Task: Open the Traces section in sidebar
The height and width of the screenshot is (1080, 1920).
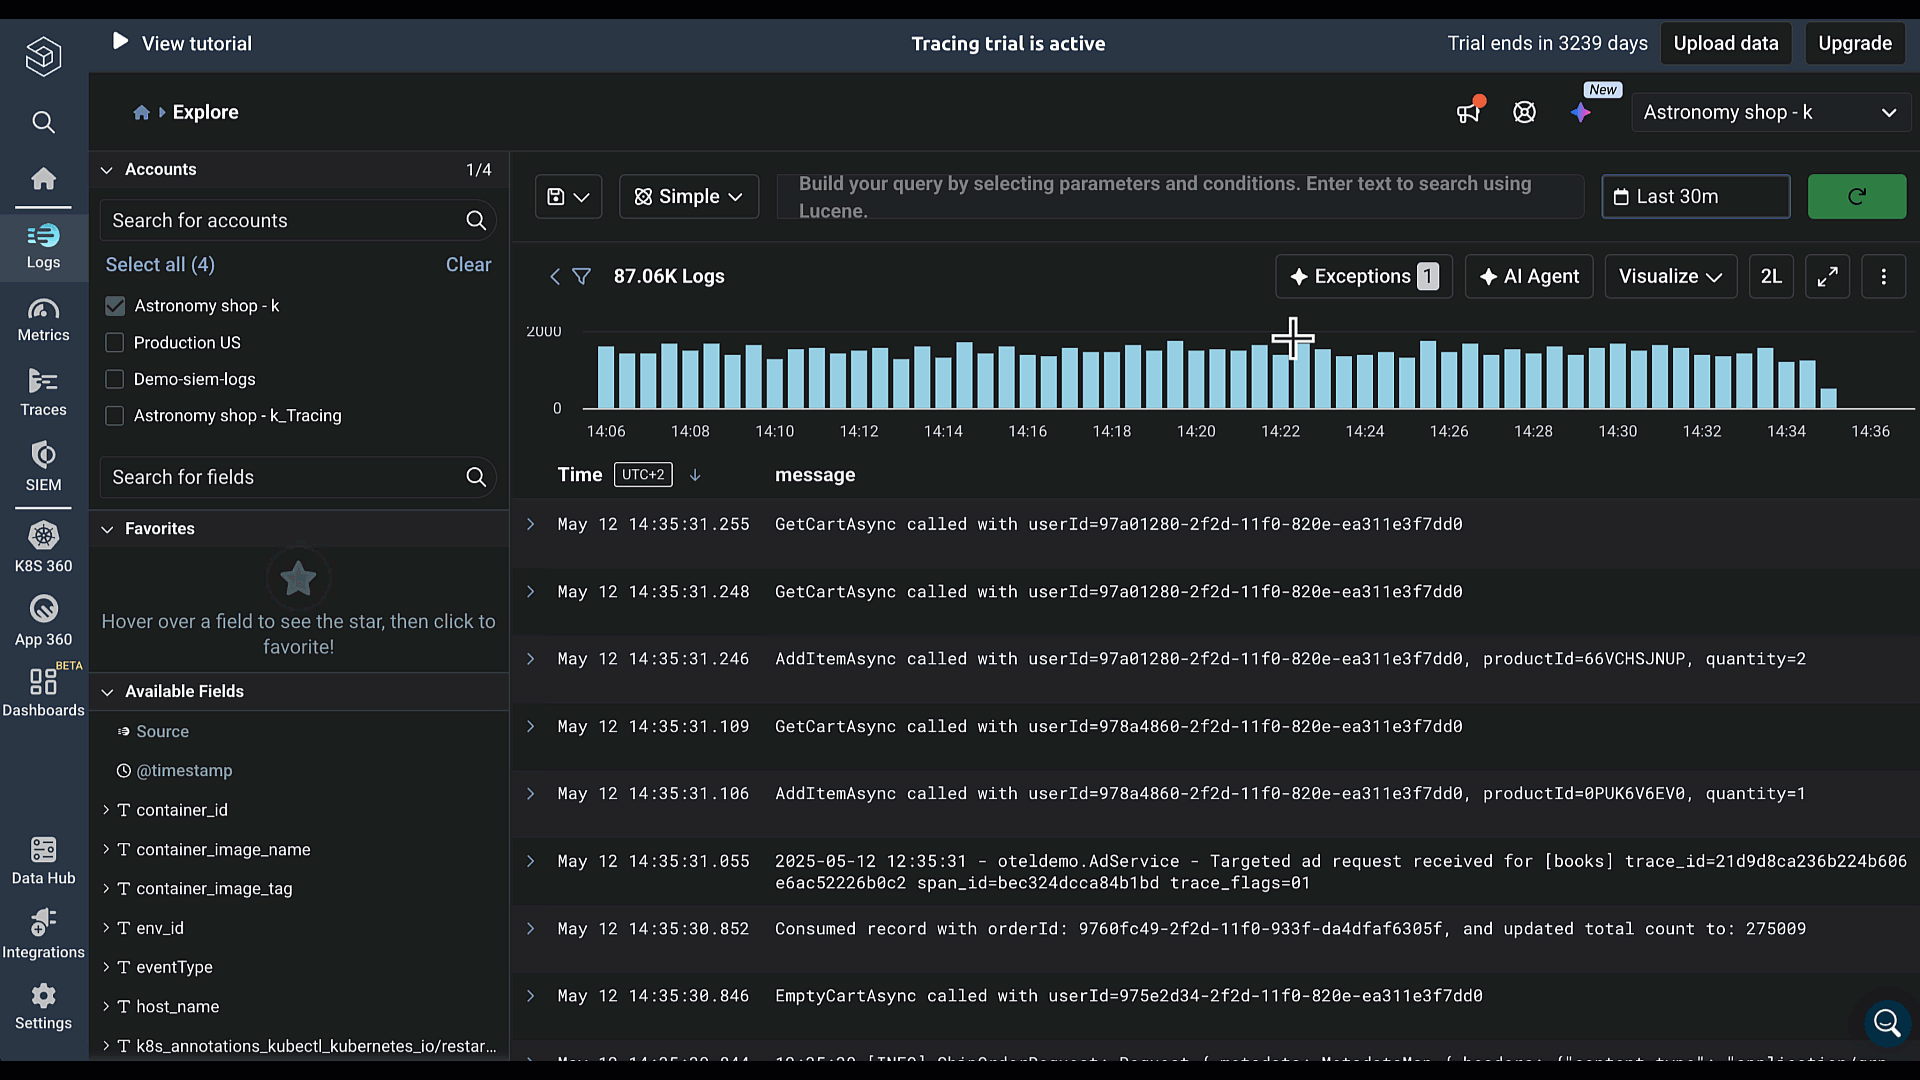Action: pyautogui.click(x=43, y=392)
